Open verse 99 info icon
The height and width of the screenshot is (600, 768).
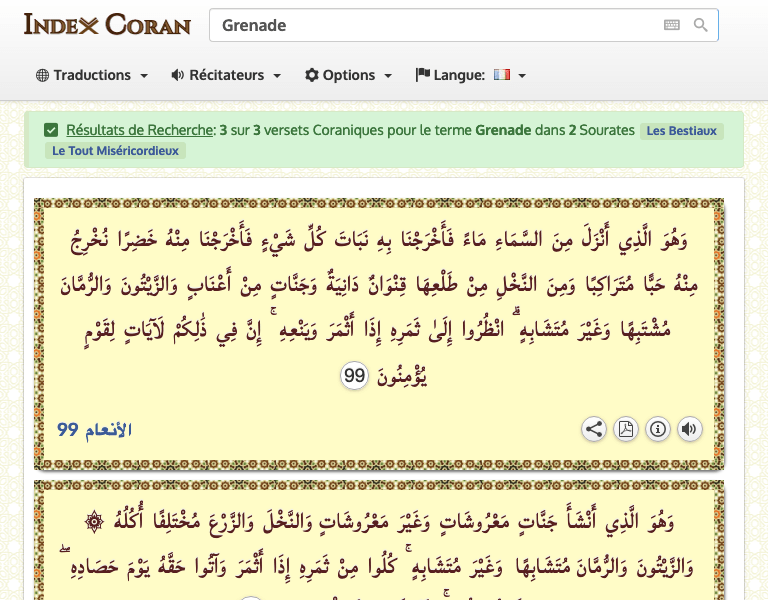point(657,430)
